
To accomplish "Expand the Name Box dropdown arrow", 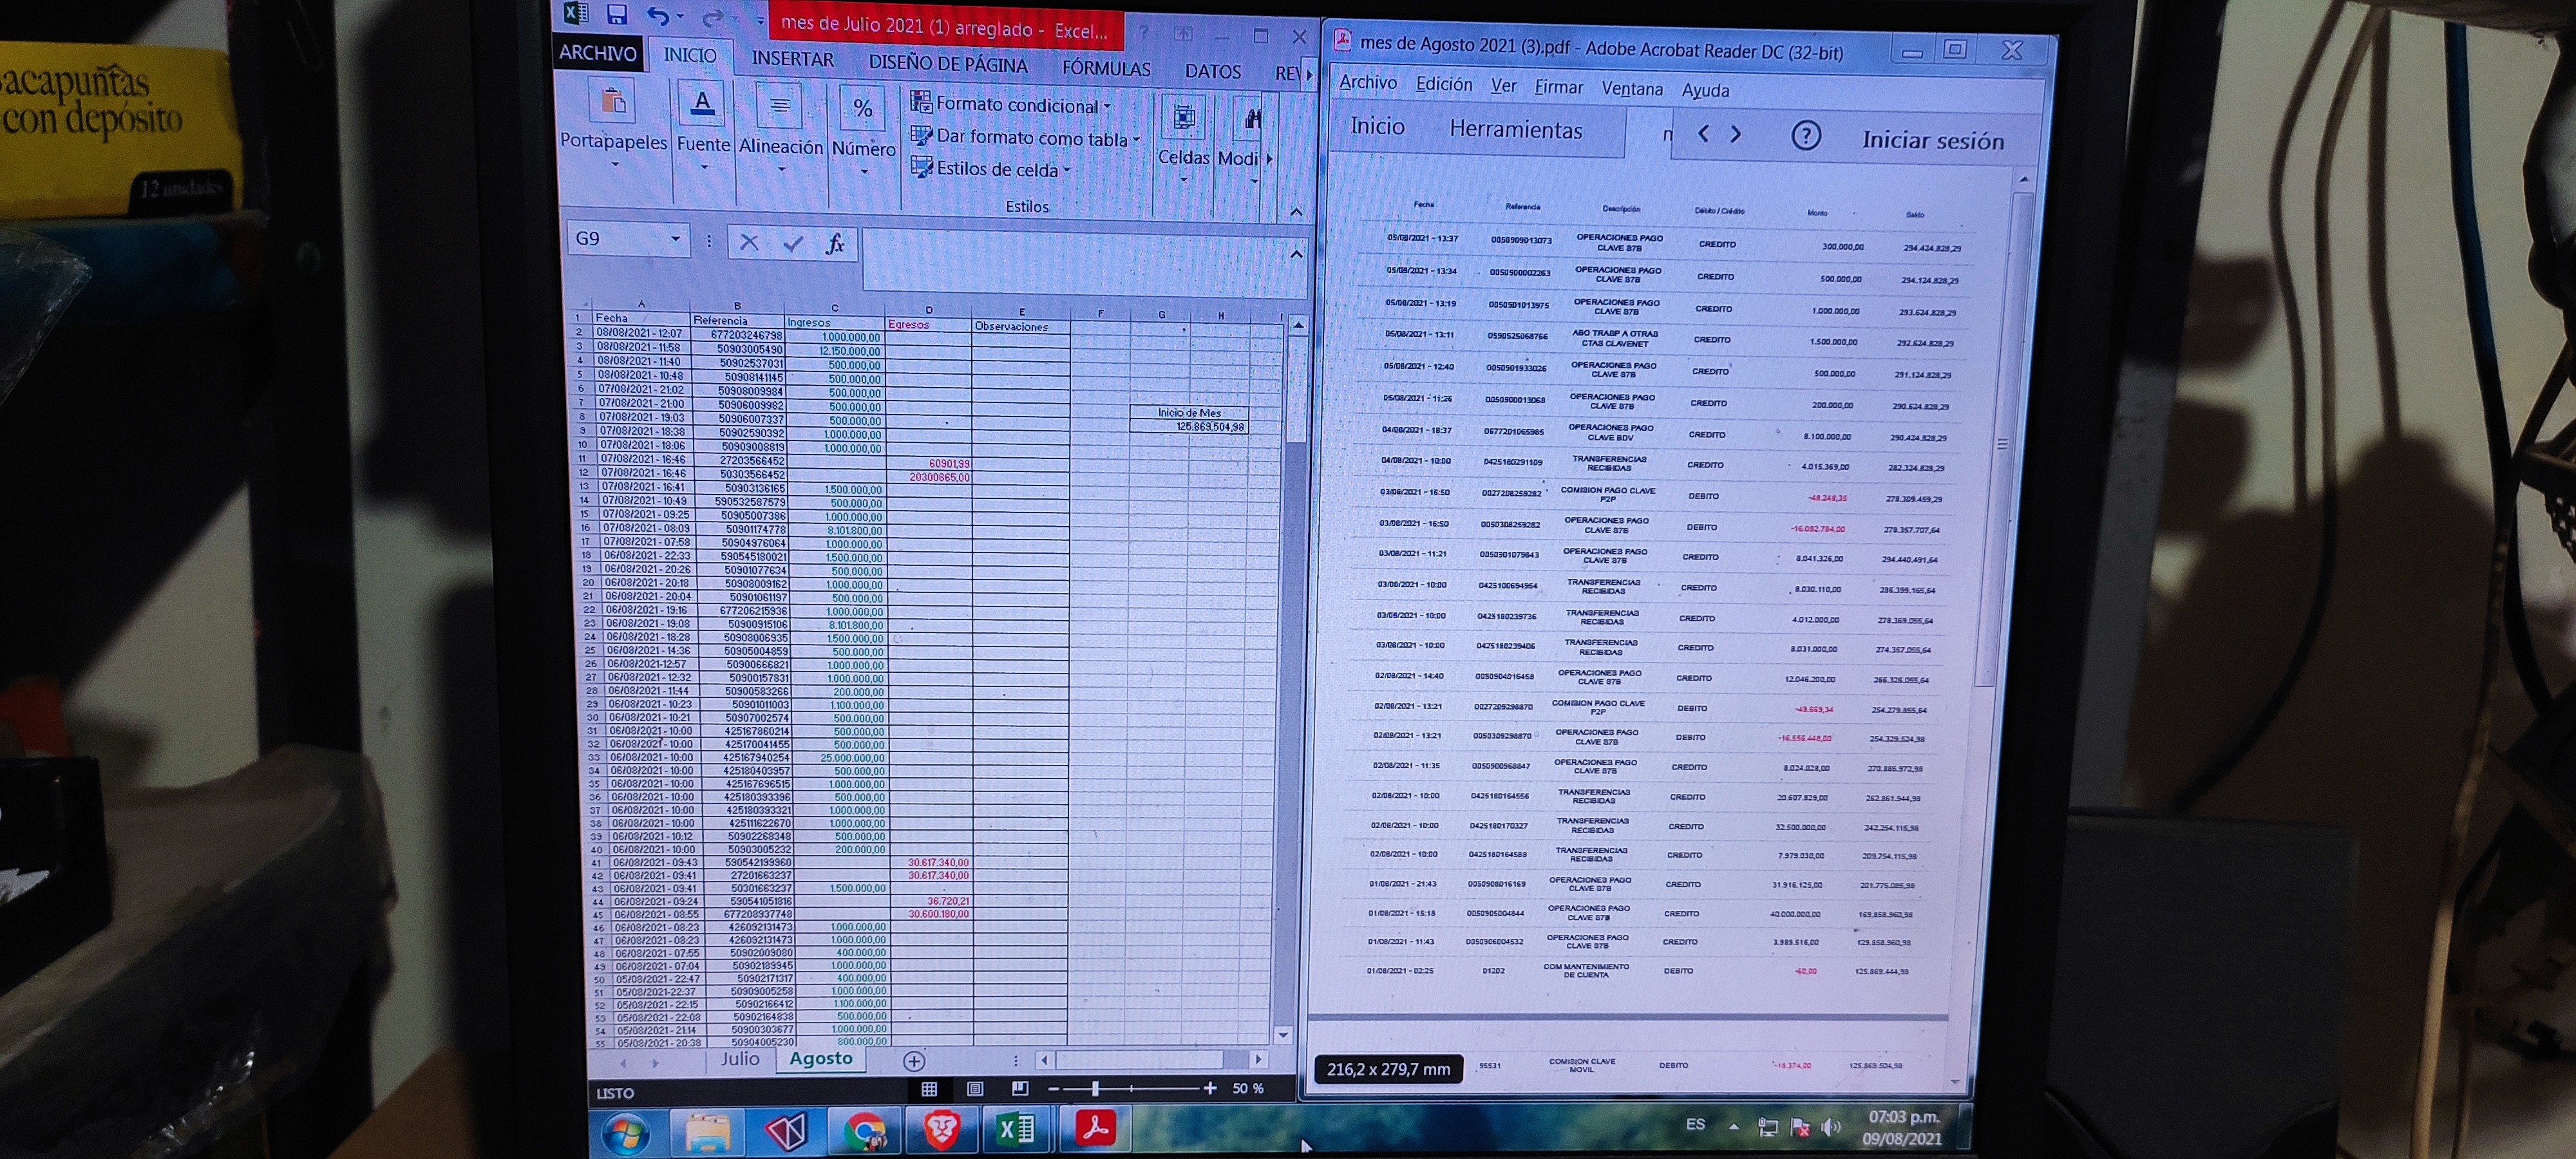I will (x=675, y=239).
